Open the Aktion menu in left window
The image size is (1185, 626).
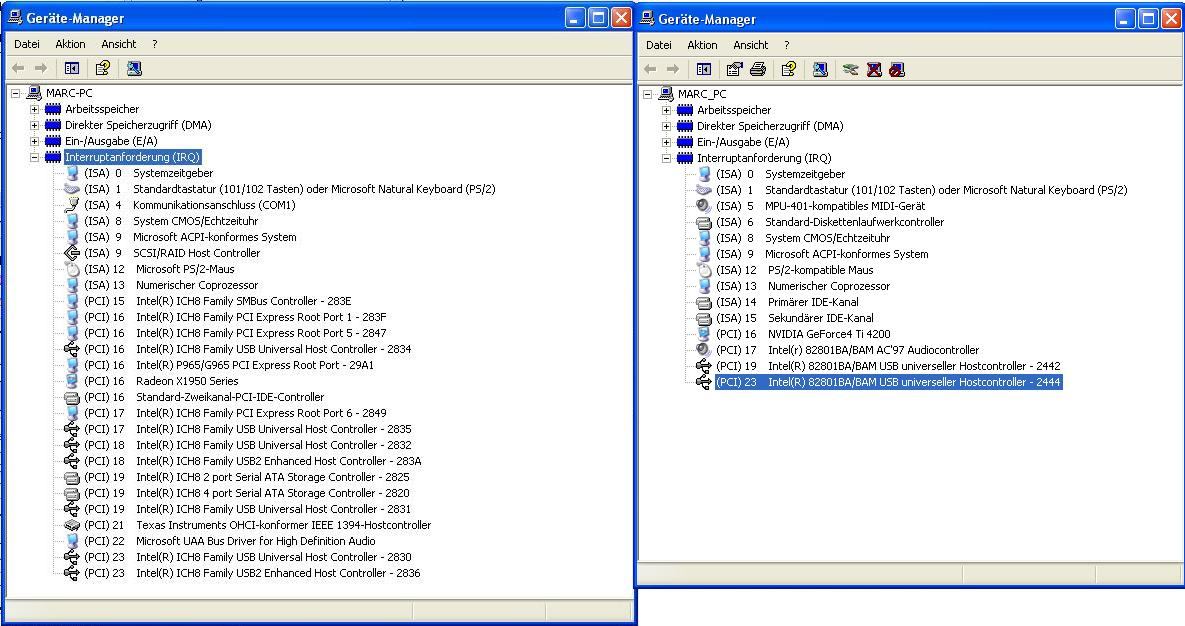click(70, 44)
